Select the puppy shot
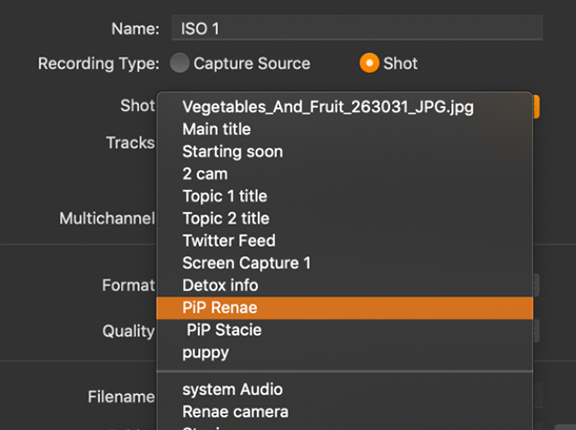 (x=345, y=353)
